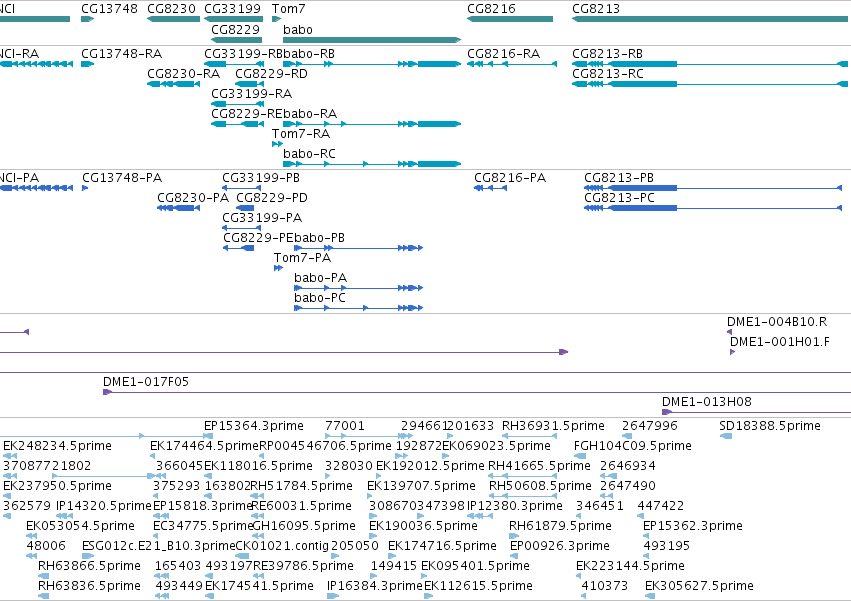Image resolution: width=851 pixels, height=601 pixels.
Task: Select the babo gene bar label
Action: click(297, 29)
